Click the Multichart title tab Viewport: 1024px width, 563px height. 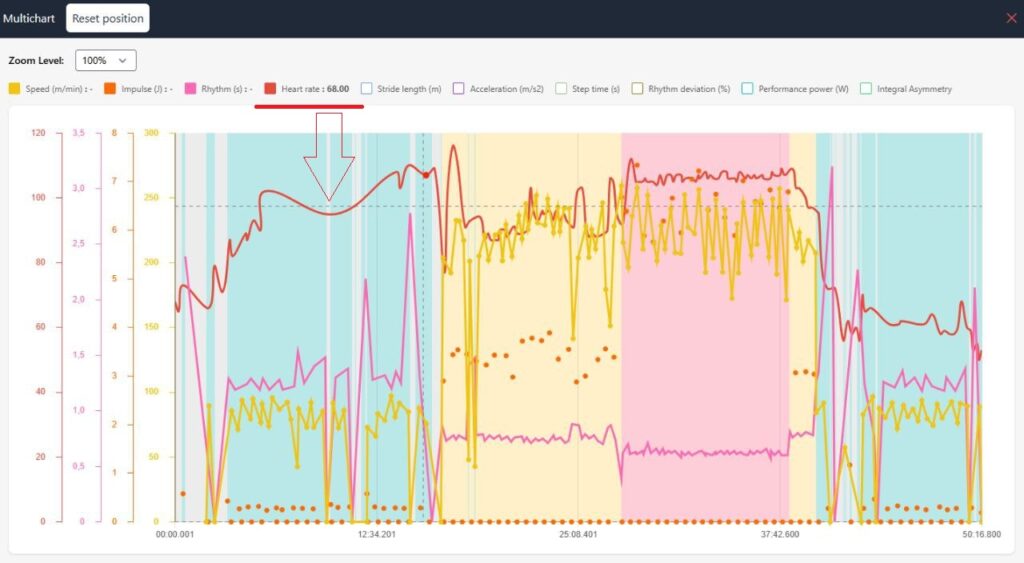click(x=29, y=18)
